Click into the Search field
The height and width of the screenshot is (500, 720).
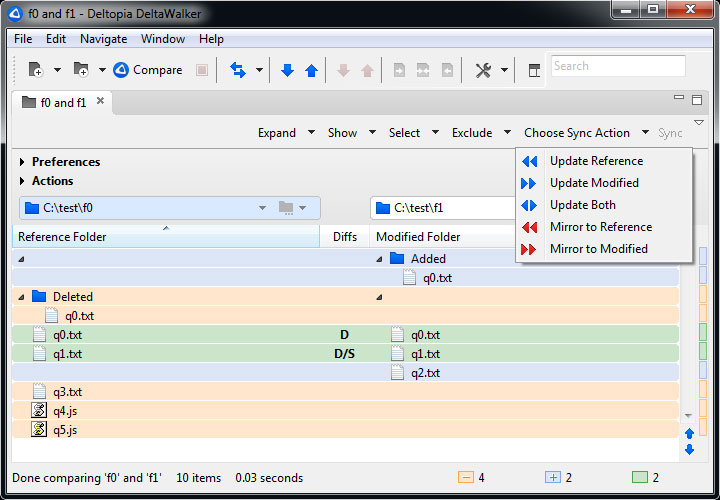click(x=618, y=66)
